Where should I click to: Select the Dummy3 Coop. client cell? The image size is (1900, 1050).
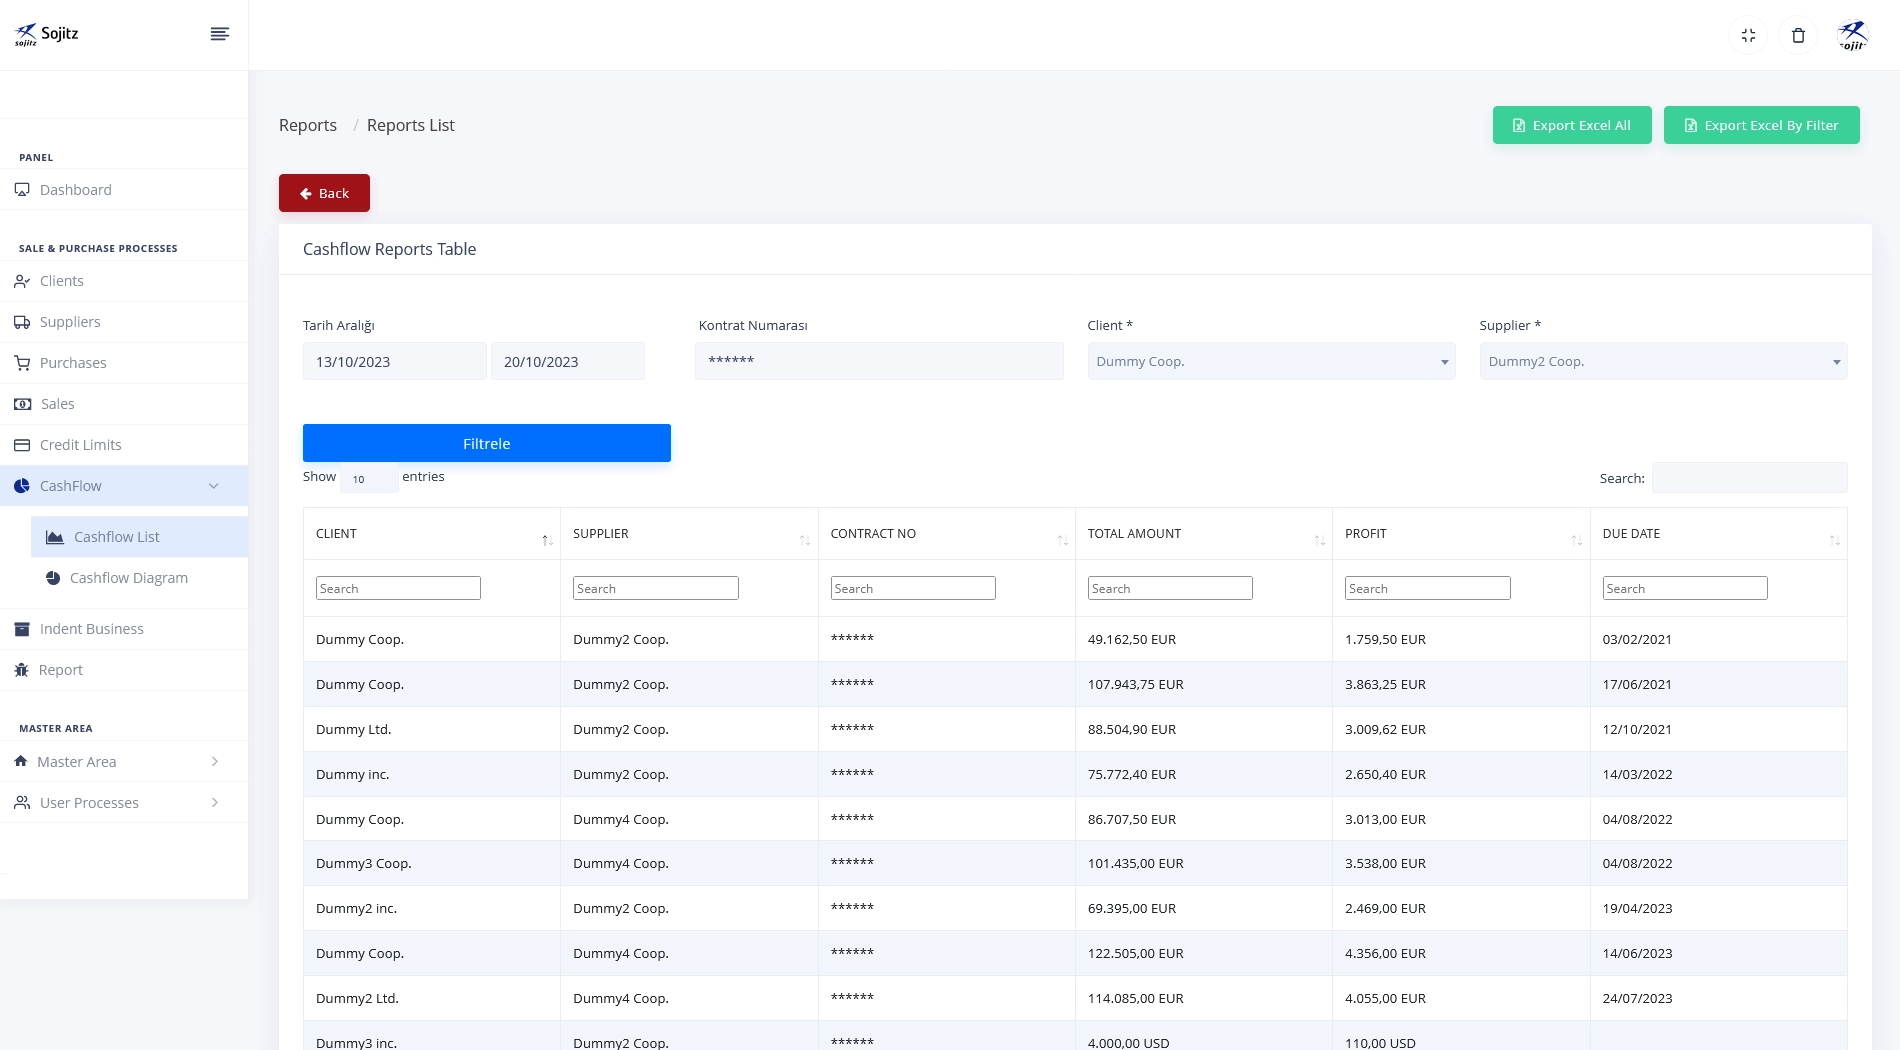pyautogui.click(x=432, y=863)
